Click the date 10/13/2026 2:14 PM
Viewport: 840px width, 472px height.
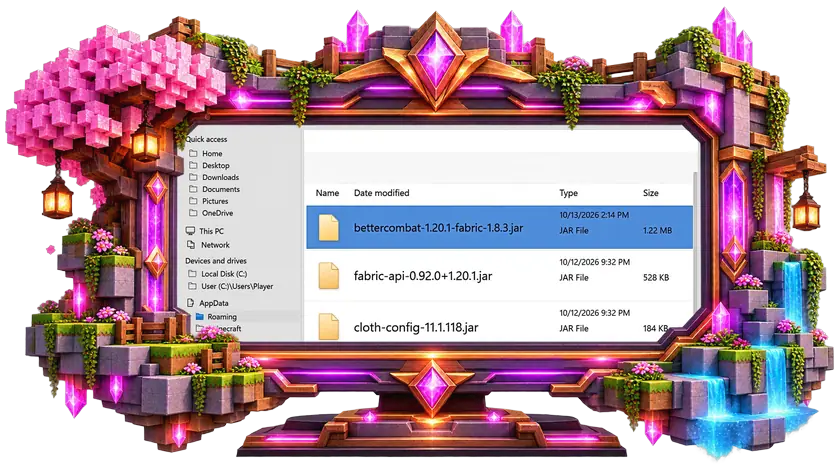[594, 215]
